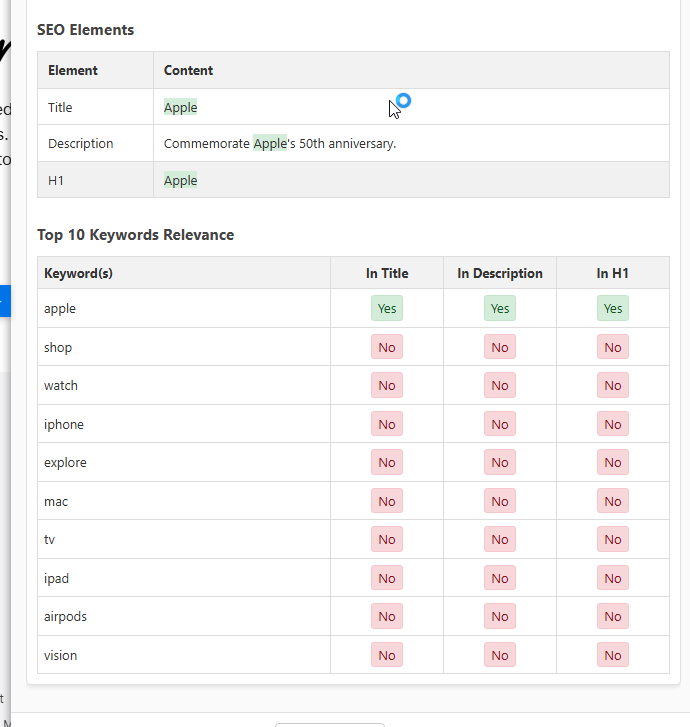Click the Commemorate Apple's 50th anniversary description

[x=280, y=143]
